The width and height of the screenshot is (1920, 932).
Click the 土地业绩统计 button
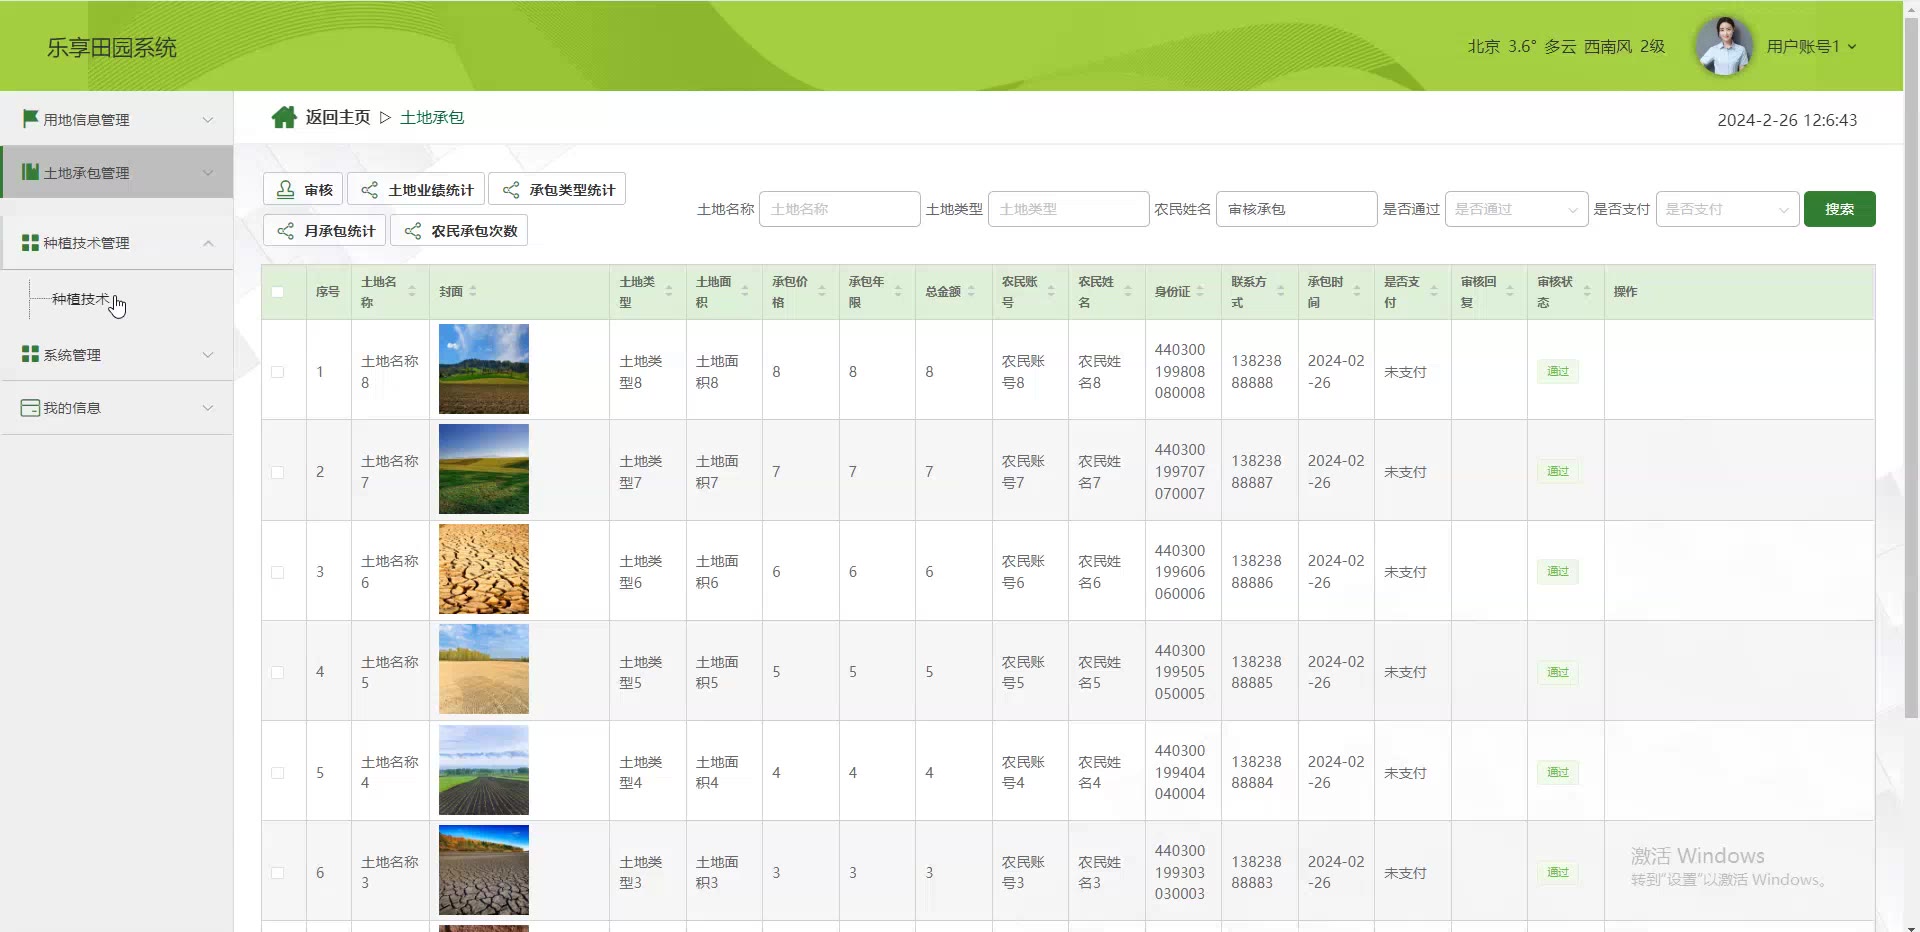click(x=417, y=190)
